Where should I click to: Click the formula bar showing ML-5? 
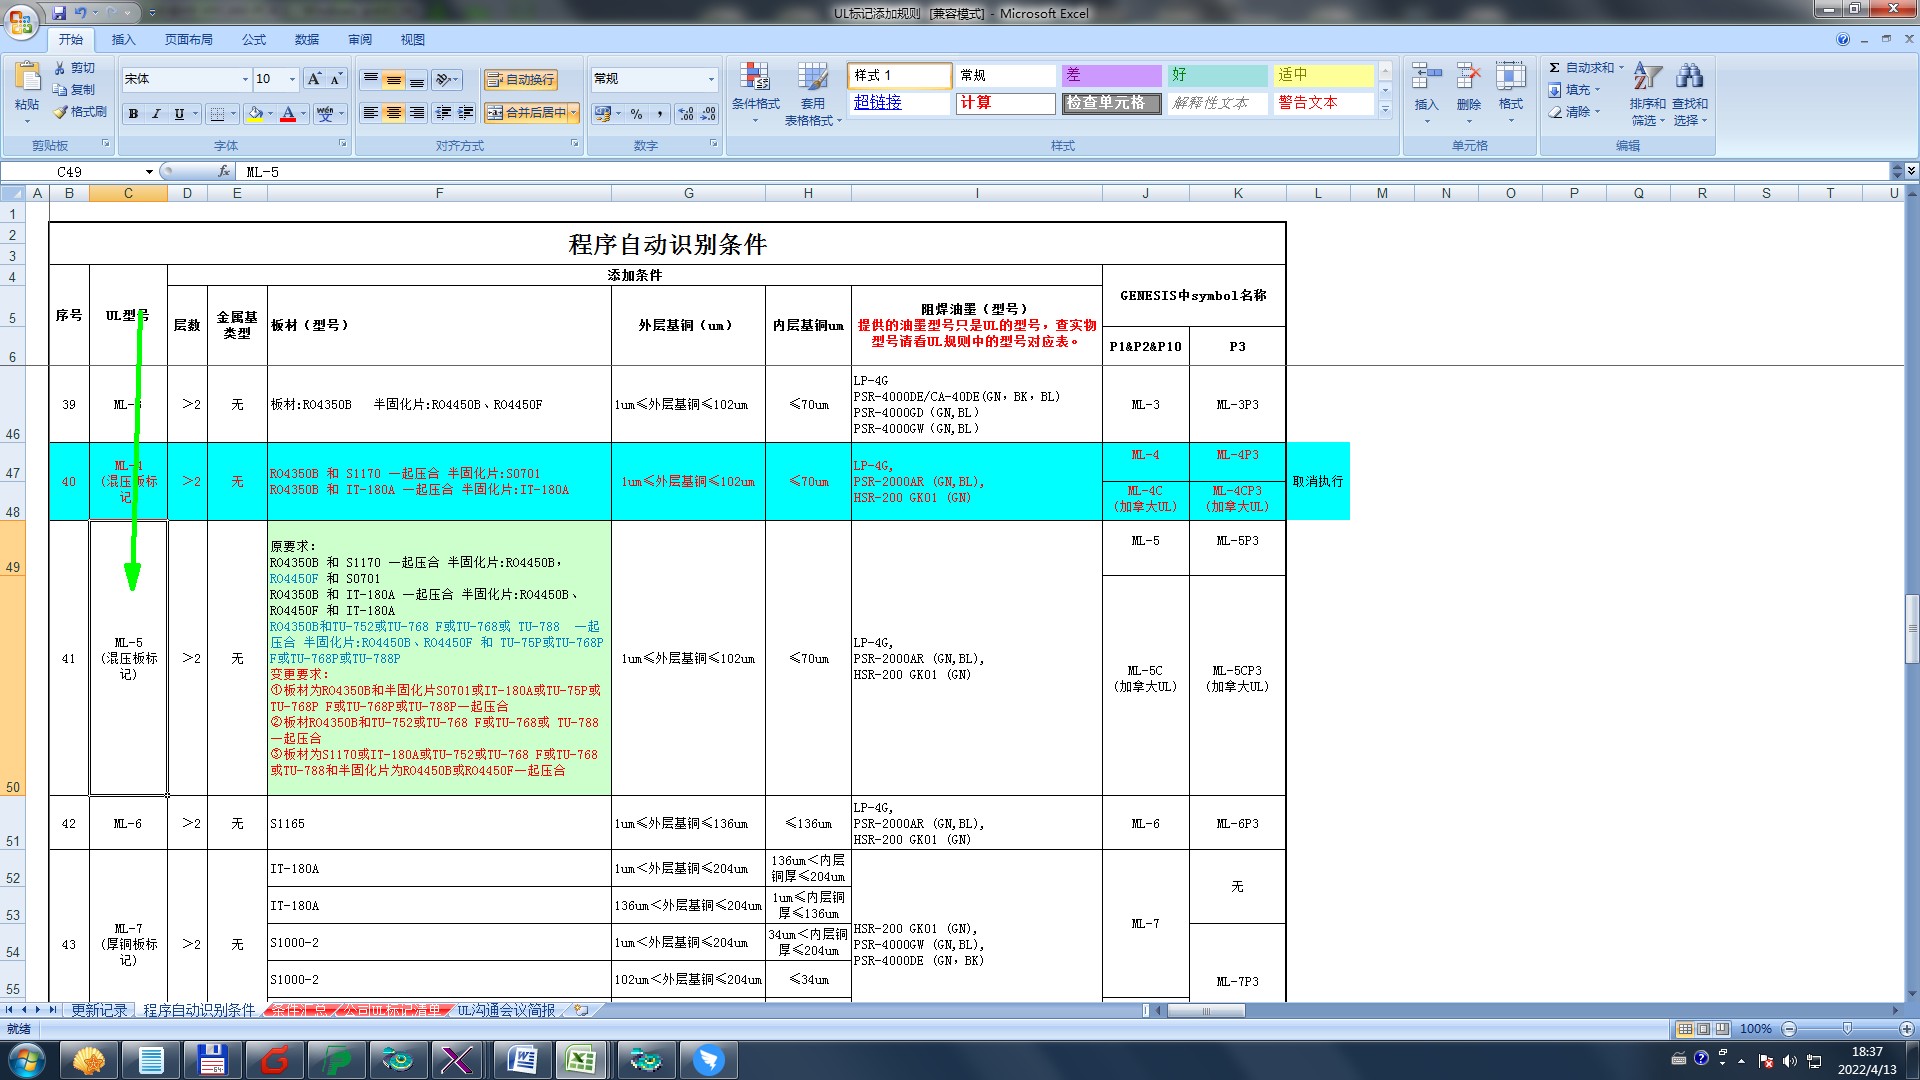point(1065,172)
